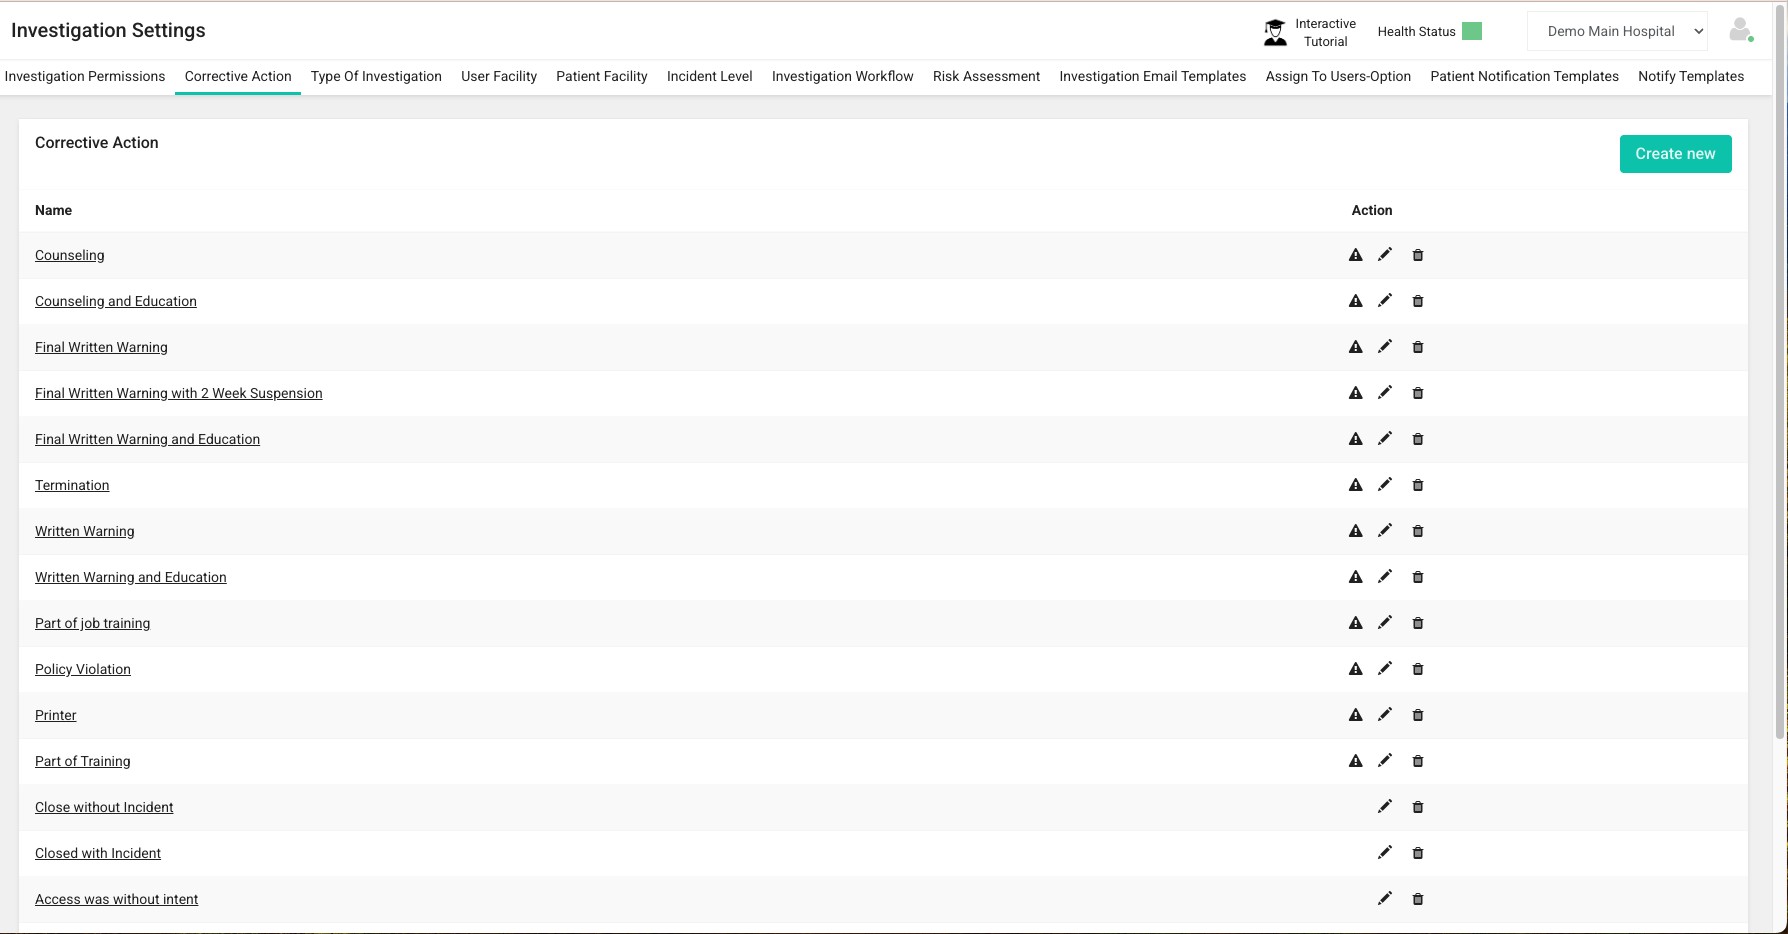Select the Corrective Action tab
Screen dimensions: 1788x934
click(x=238, y=76)
